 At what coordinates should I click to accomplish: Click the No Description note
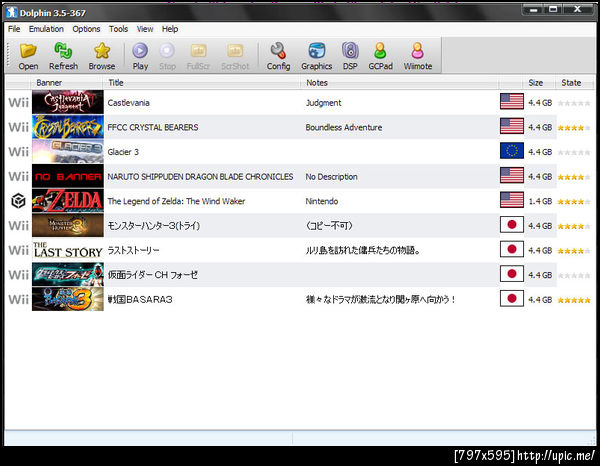click(x=331, y=177)
